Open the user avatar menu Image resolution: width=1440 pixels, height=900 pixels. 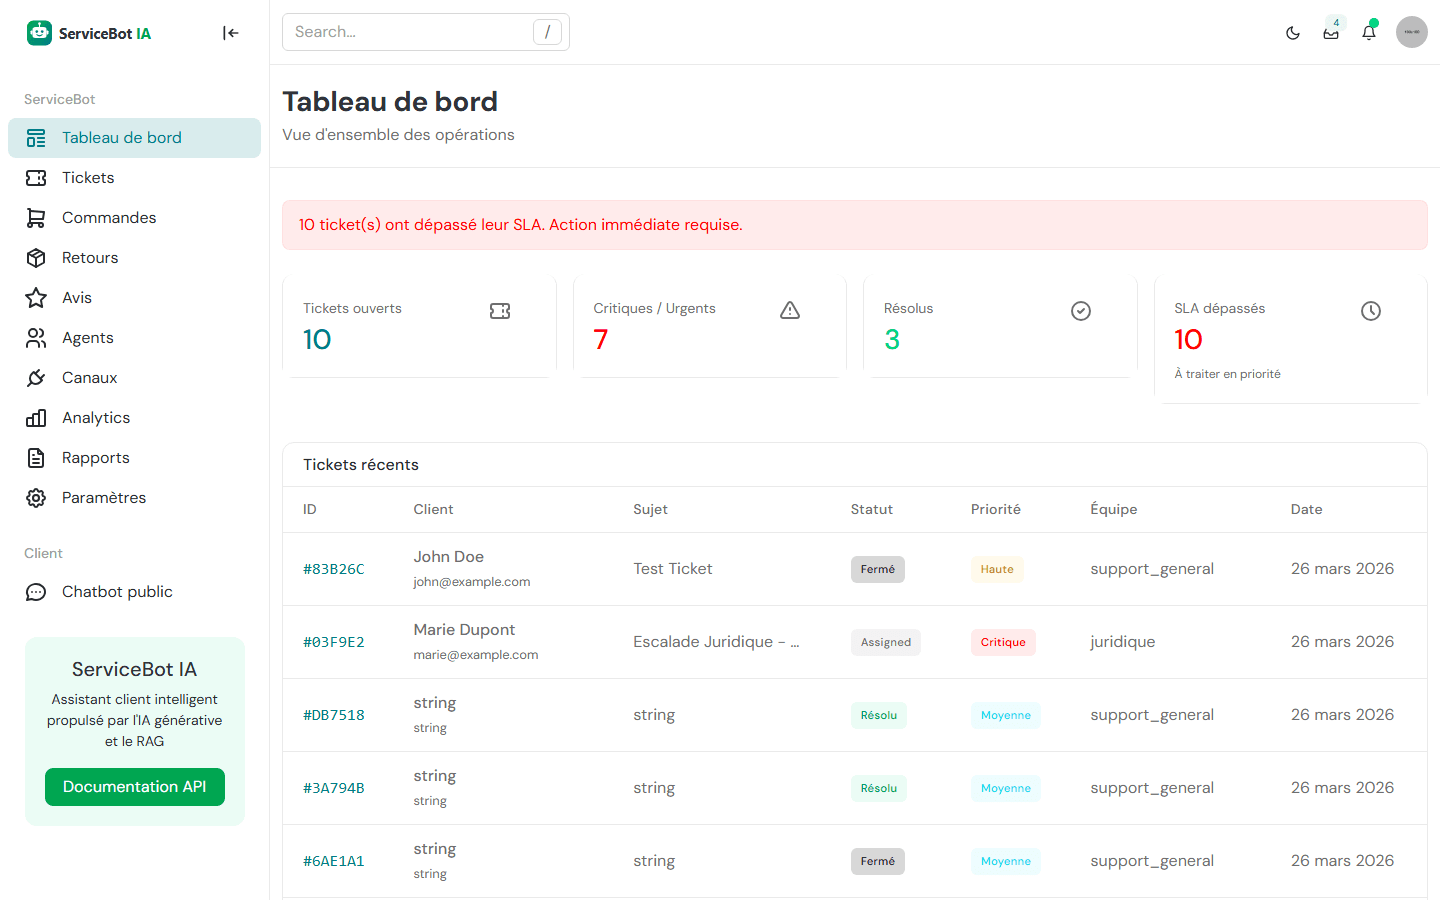(1412, 32)
